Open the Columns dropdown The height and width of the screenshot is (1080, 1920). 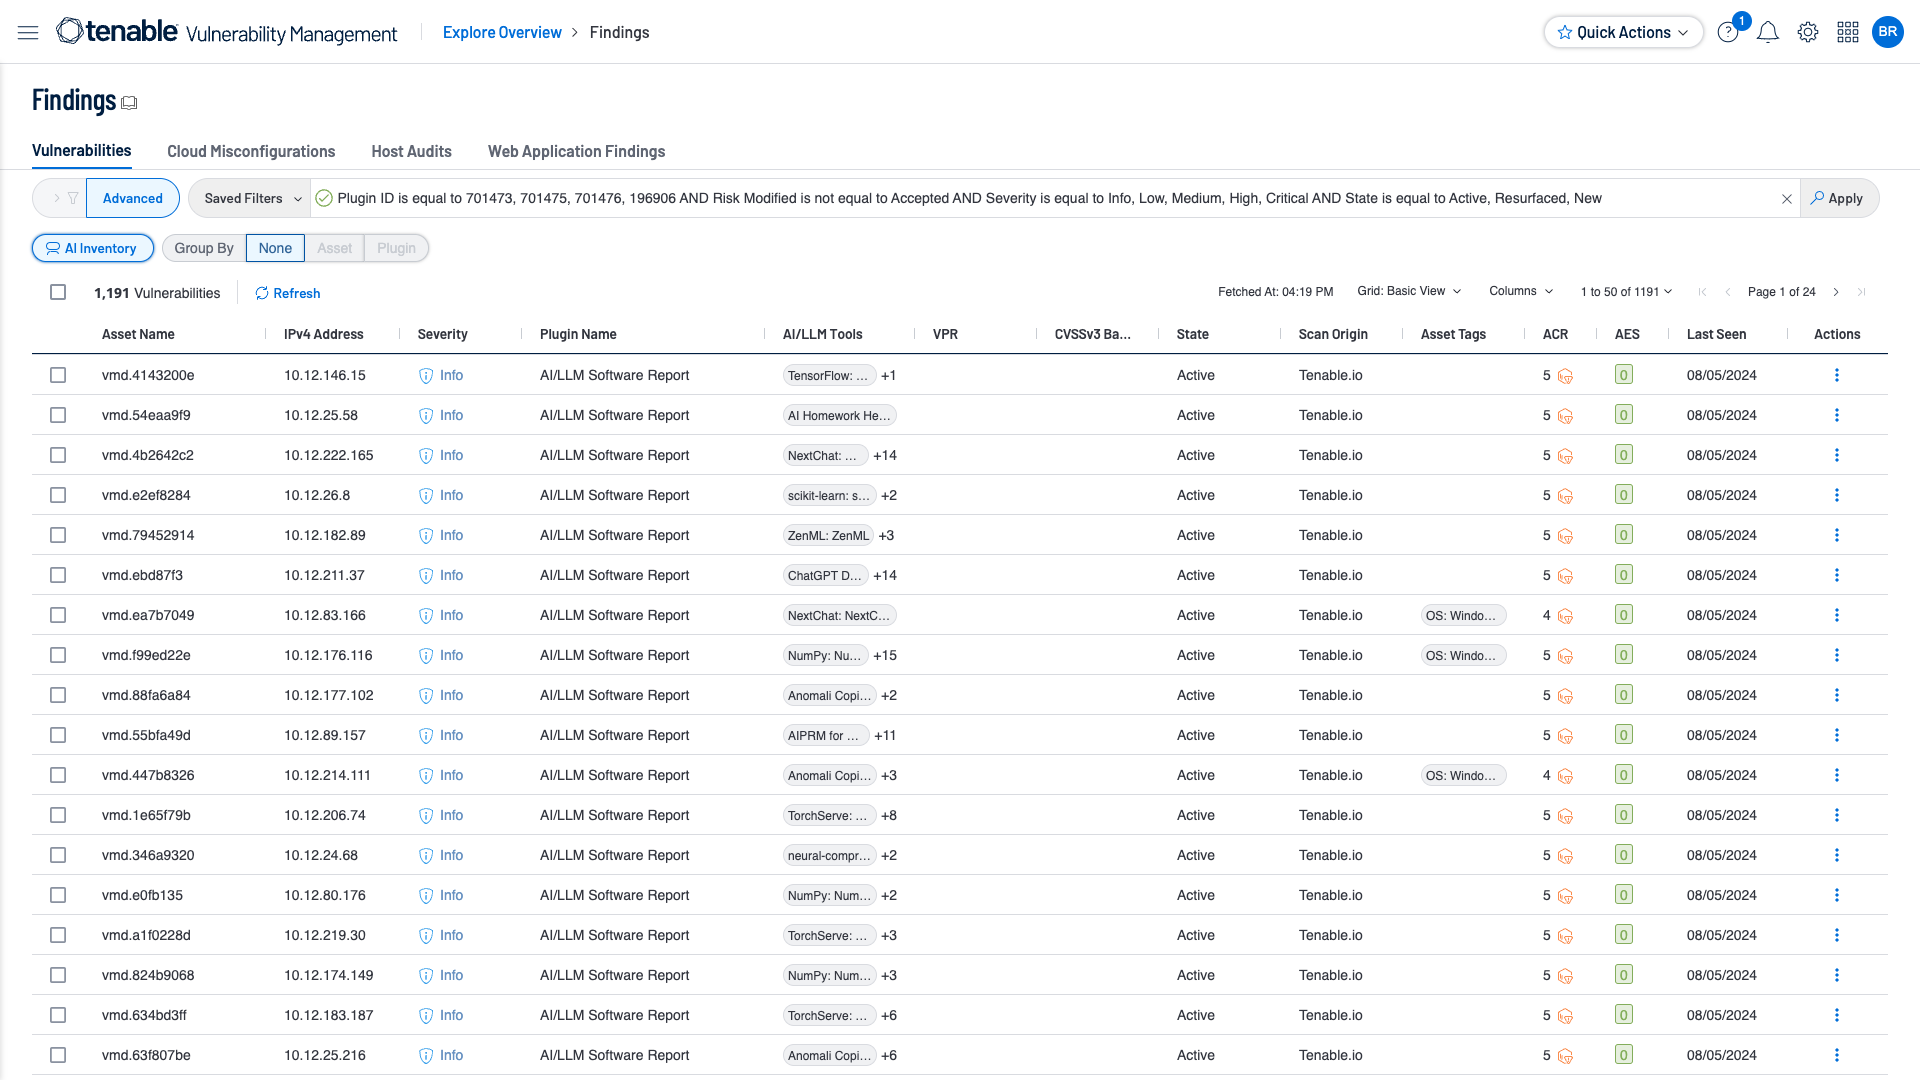coord(1520,292)
